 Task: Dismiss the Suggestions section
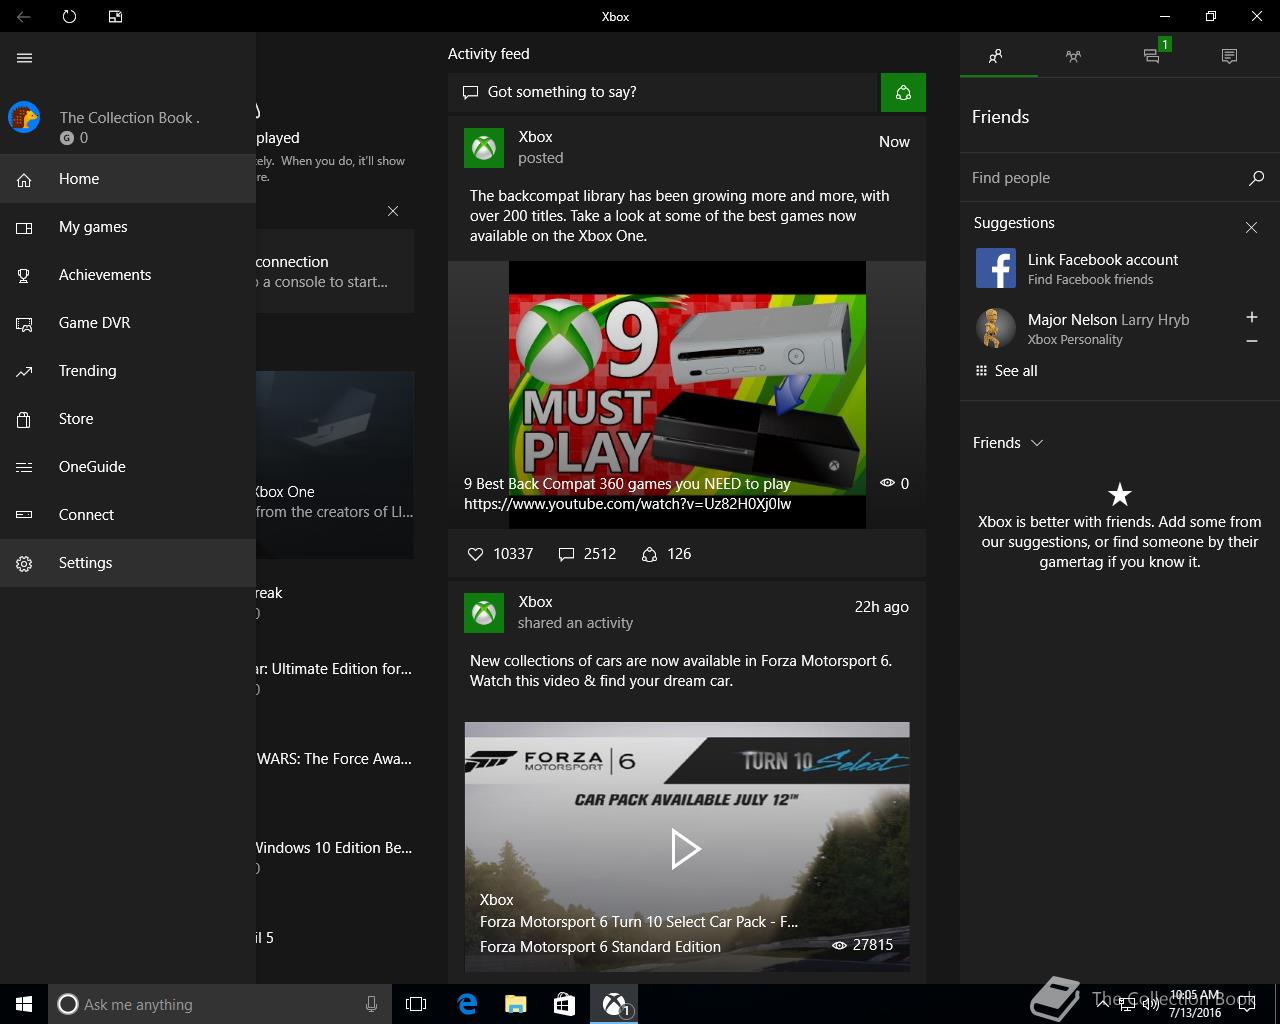click(x=1251, y=228)
